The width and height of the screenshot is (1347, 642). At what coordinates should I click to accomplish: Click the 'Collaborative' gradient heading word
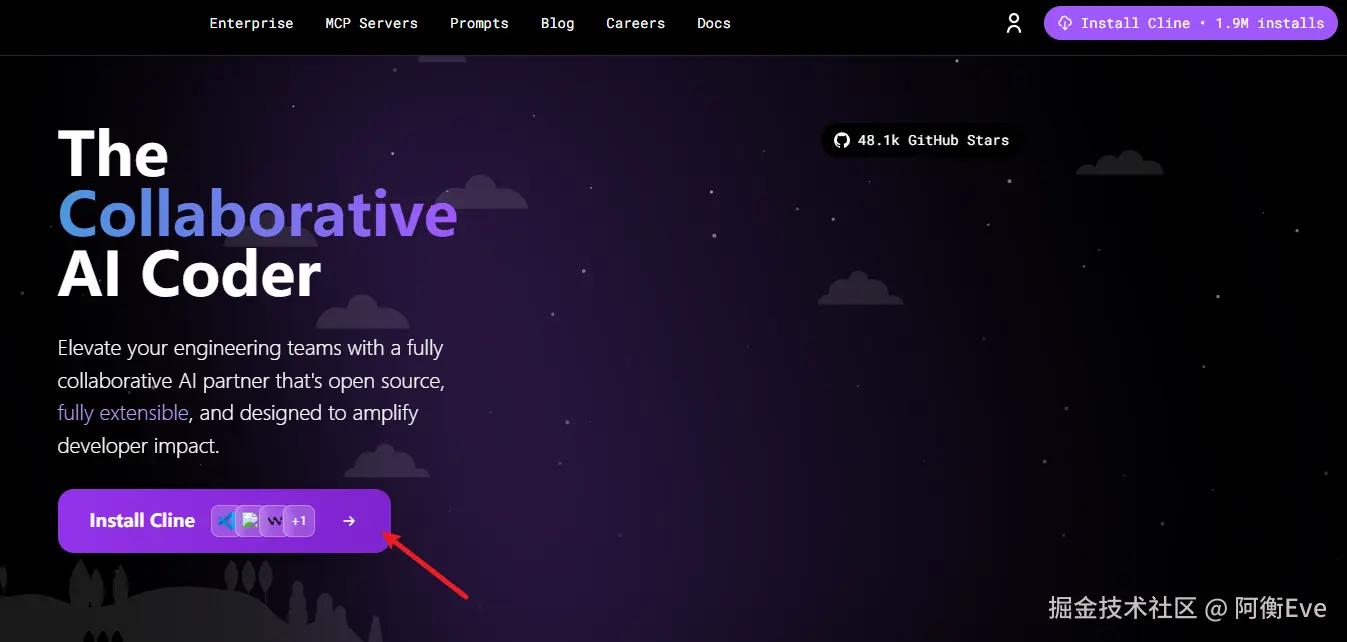[x=258, y=214]
